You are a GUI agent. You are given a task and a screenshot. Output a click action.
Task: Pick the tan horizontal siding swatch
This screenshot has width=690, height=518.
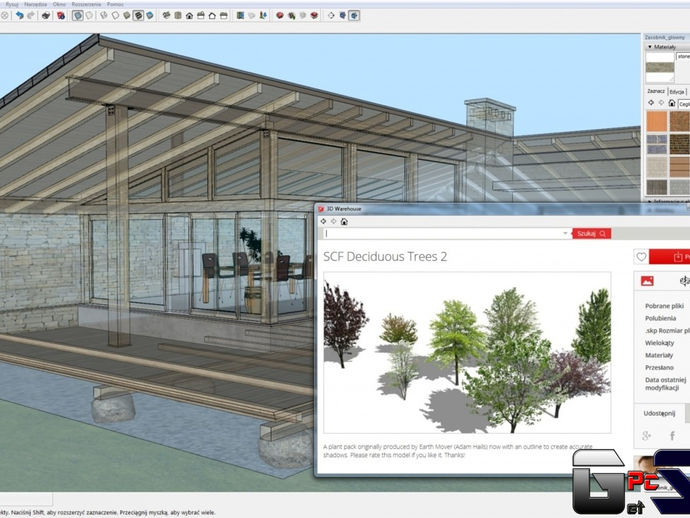click(x=679, y=167)
